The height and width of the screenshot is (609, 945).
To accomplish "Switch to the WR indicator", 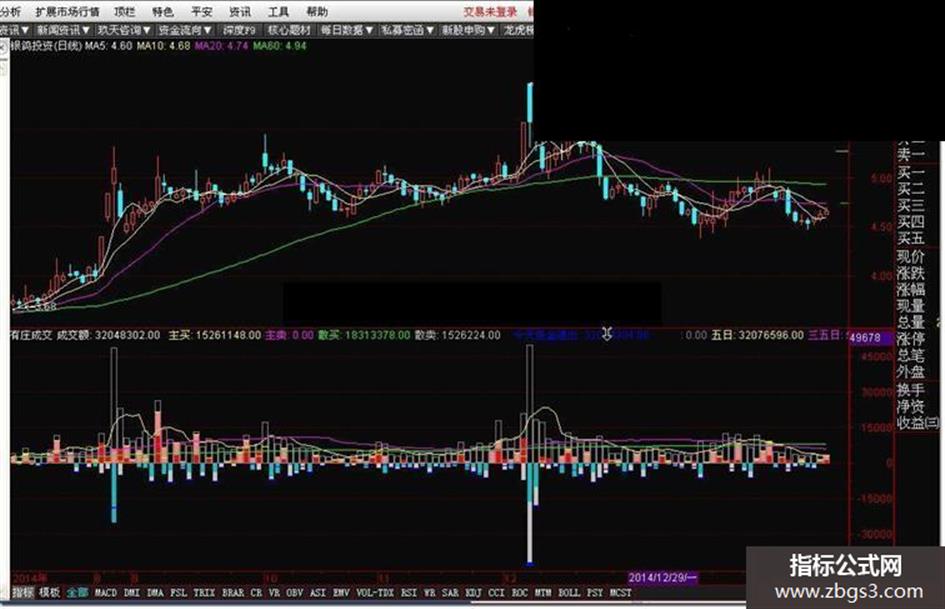I will pyautogui.click(x=429, y=593).
